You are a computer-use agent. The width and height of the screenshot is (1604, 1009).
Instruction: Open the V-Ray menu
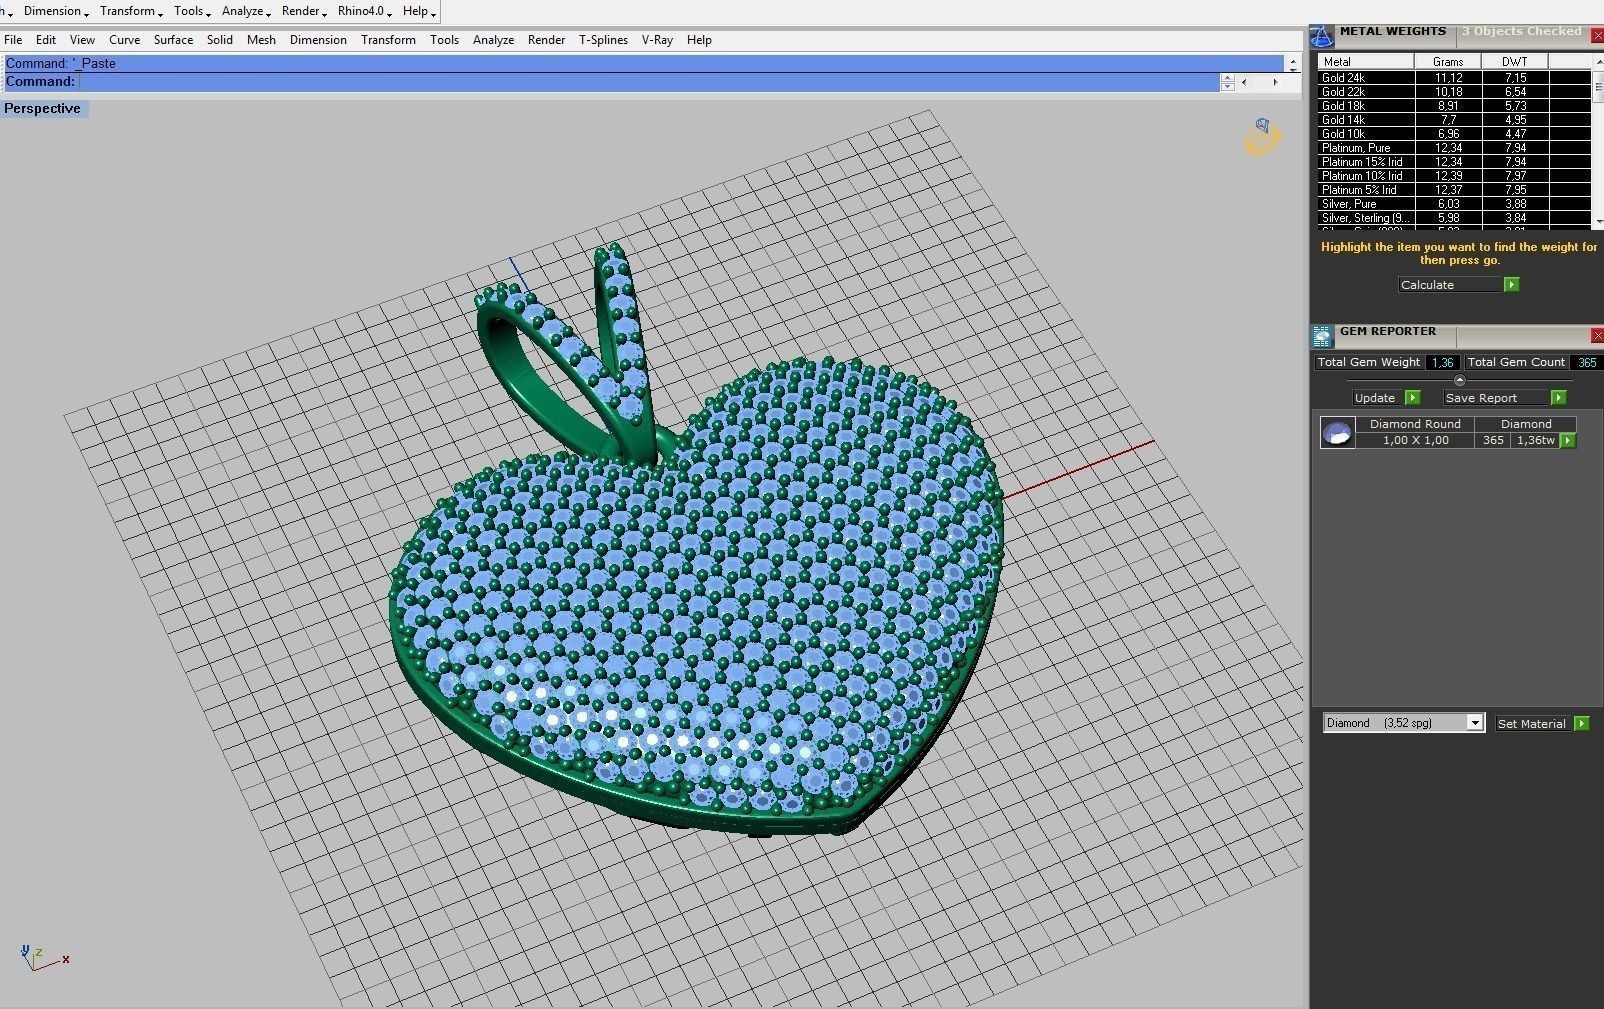[x=657, y=40]
